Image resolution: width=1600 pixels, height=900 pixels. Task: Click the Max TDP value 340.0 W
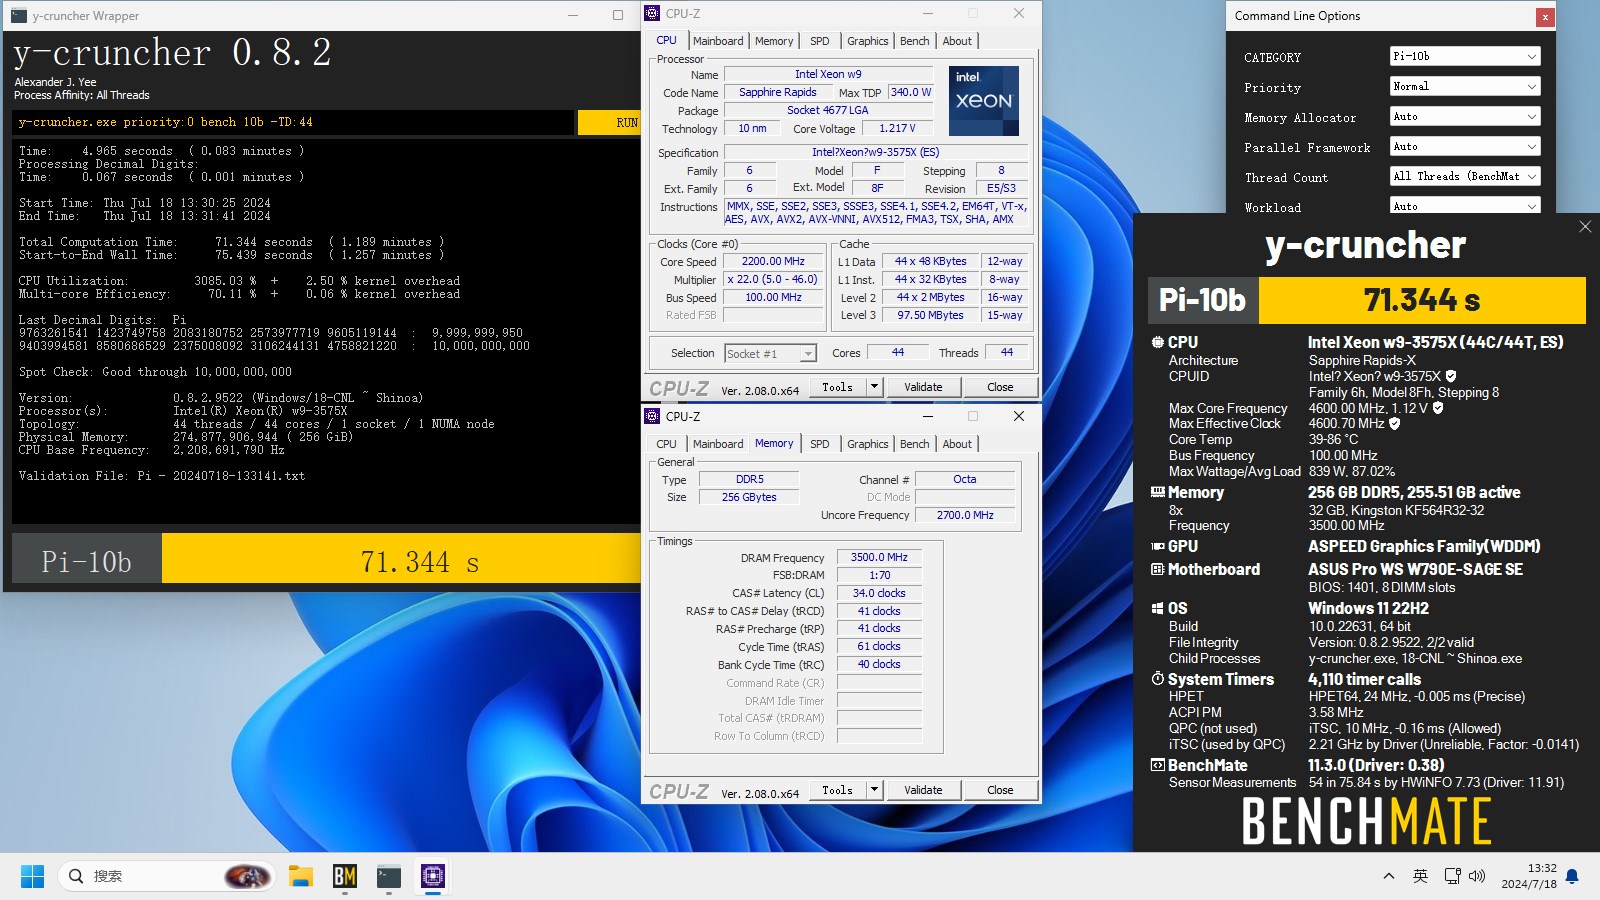tap(911, 92)
